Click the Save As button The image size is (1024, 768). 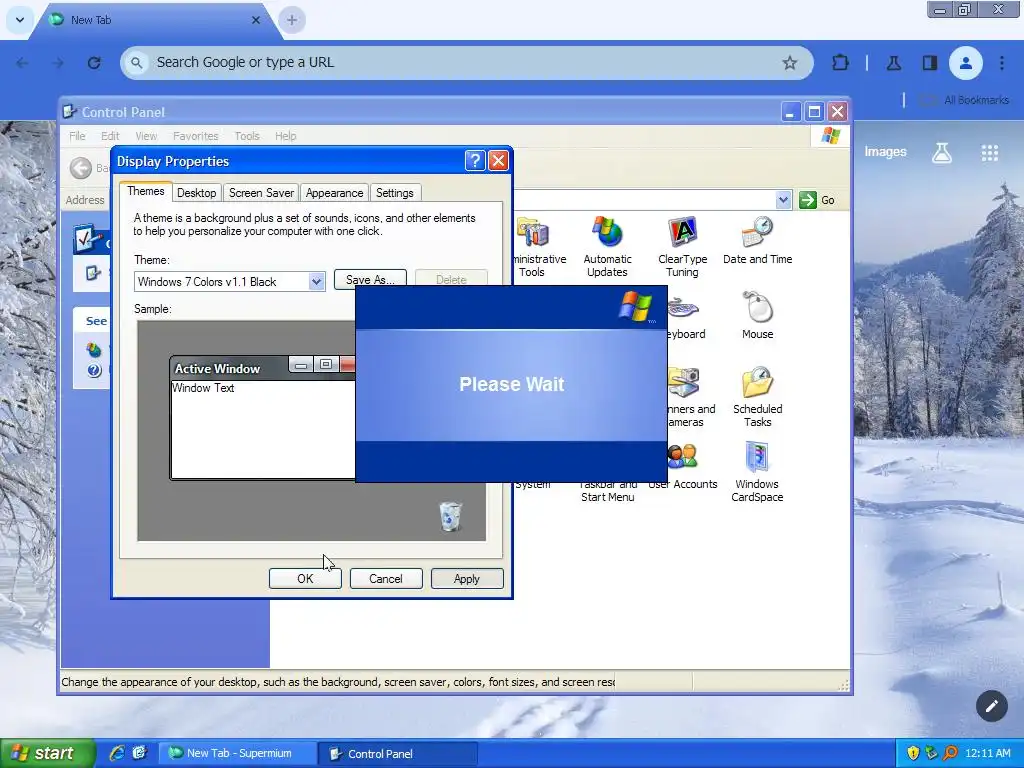pos(370,279)
